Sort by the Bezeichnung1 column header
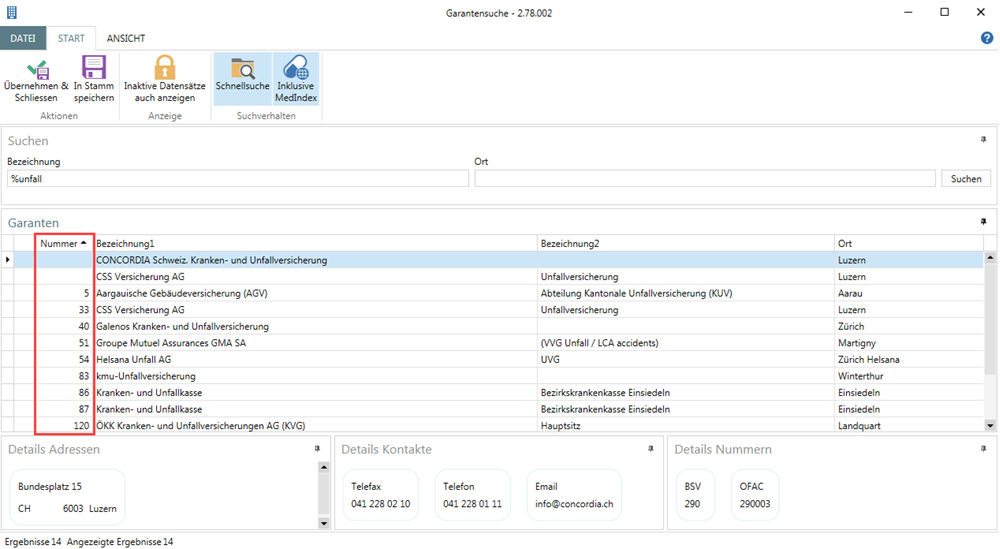The image size is (1000, 549). pyautogui.click(x=315, y=244)
